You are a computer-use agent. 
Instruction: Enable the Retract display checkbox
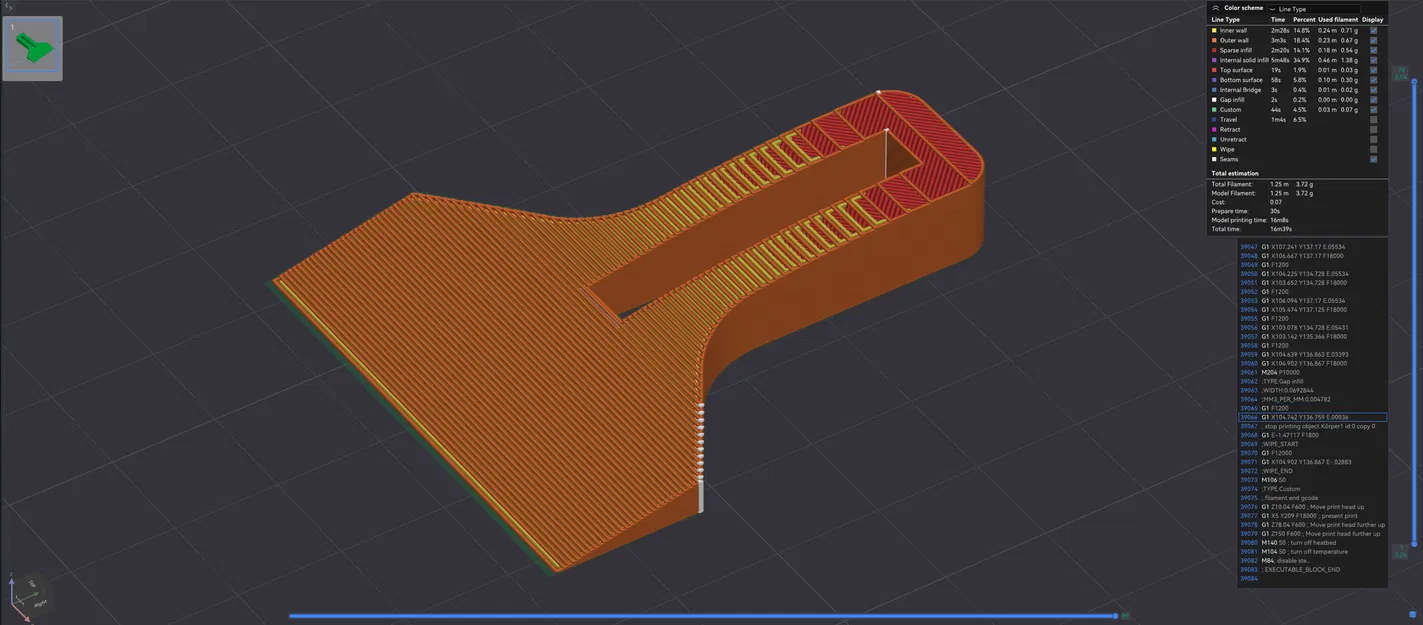click(x=1373, y=129)
